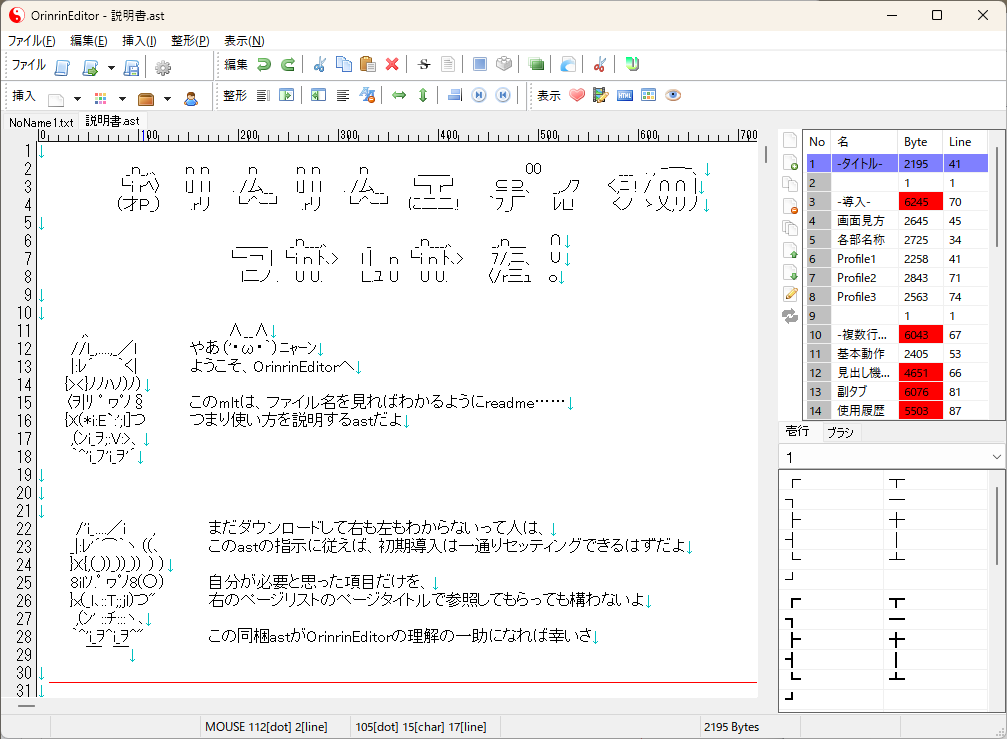
Task: Switch to the NoName1.txt tab
Action: pyautogui.click(x=41, y=122)
